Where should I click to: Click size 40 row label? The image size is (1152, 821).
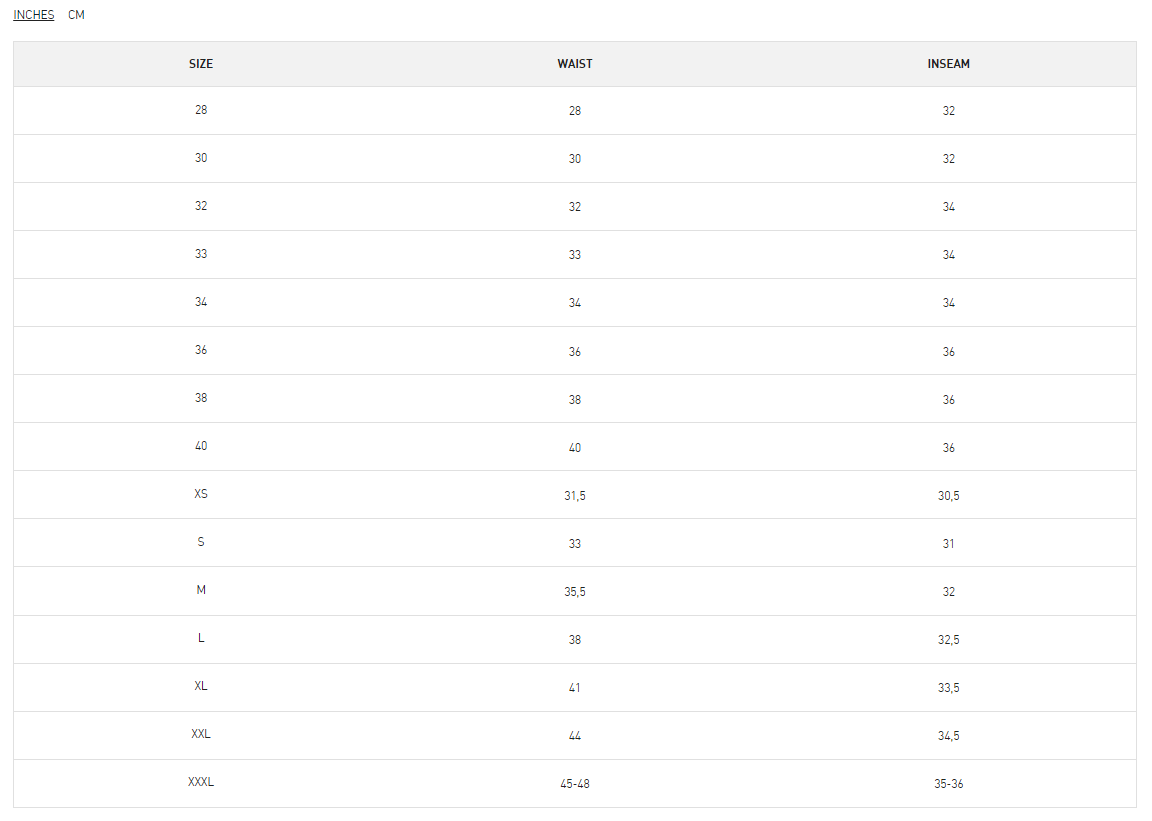coord(201,446)
